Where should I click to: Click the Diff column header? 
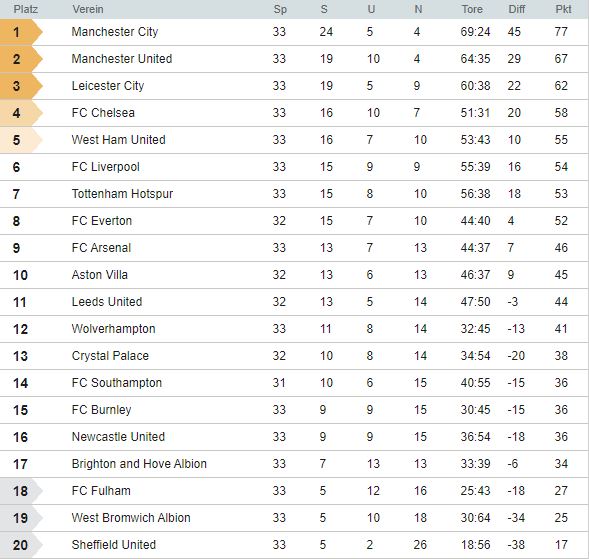coord(517,9)
